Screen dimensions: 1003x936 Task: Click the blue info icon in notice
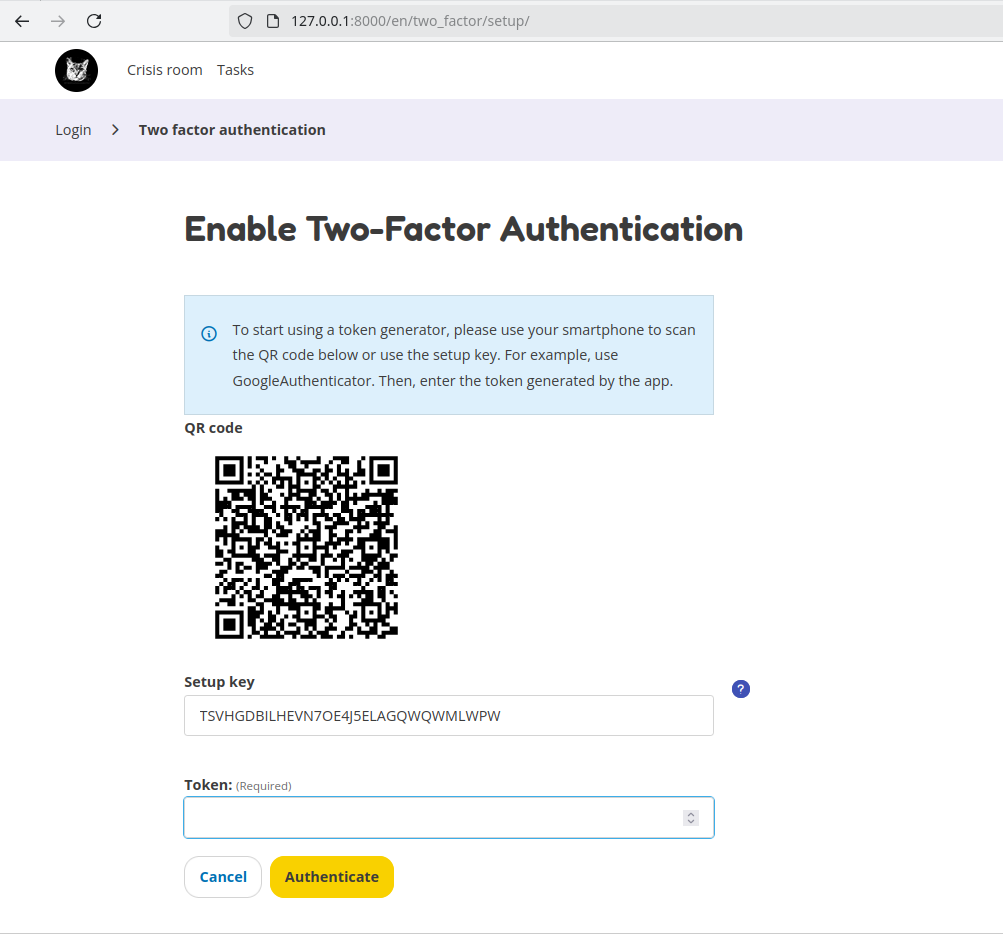point(209,333)
